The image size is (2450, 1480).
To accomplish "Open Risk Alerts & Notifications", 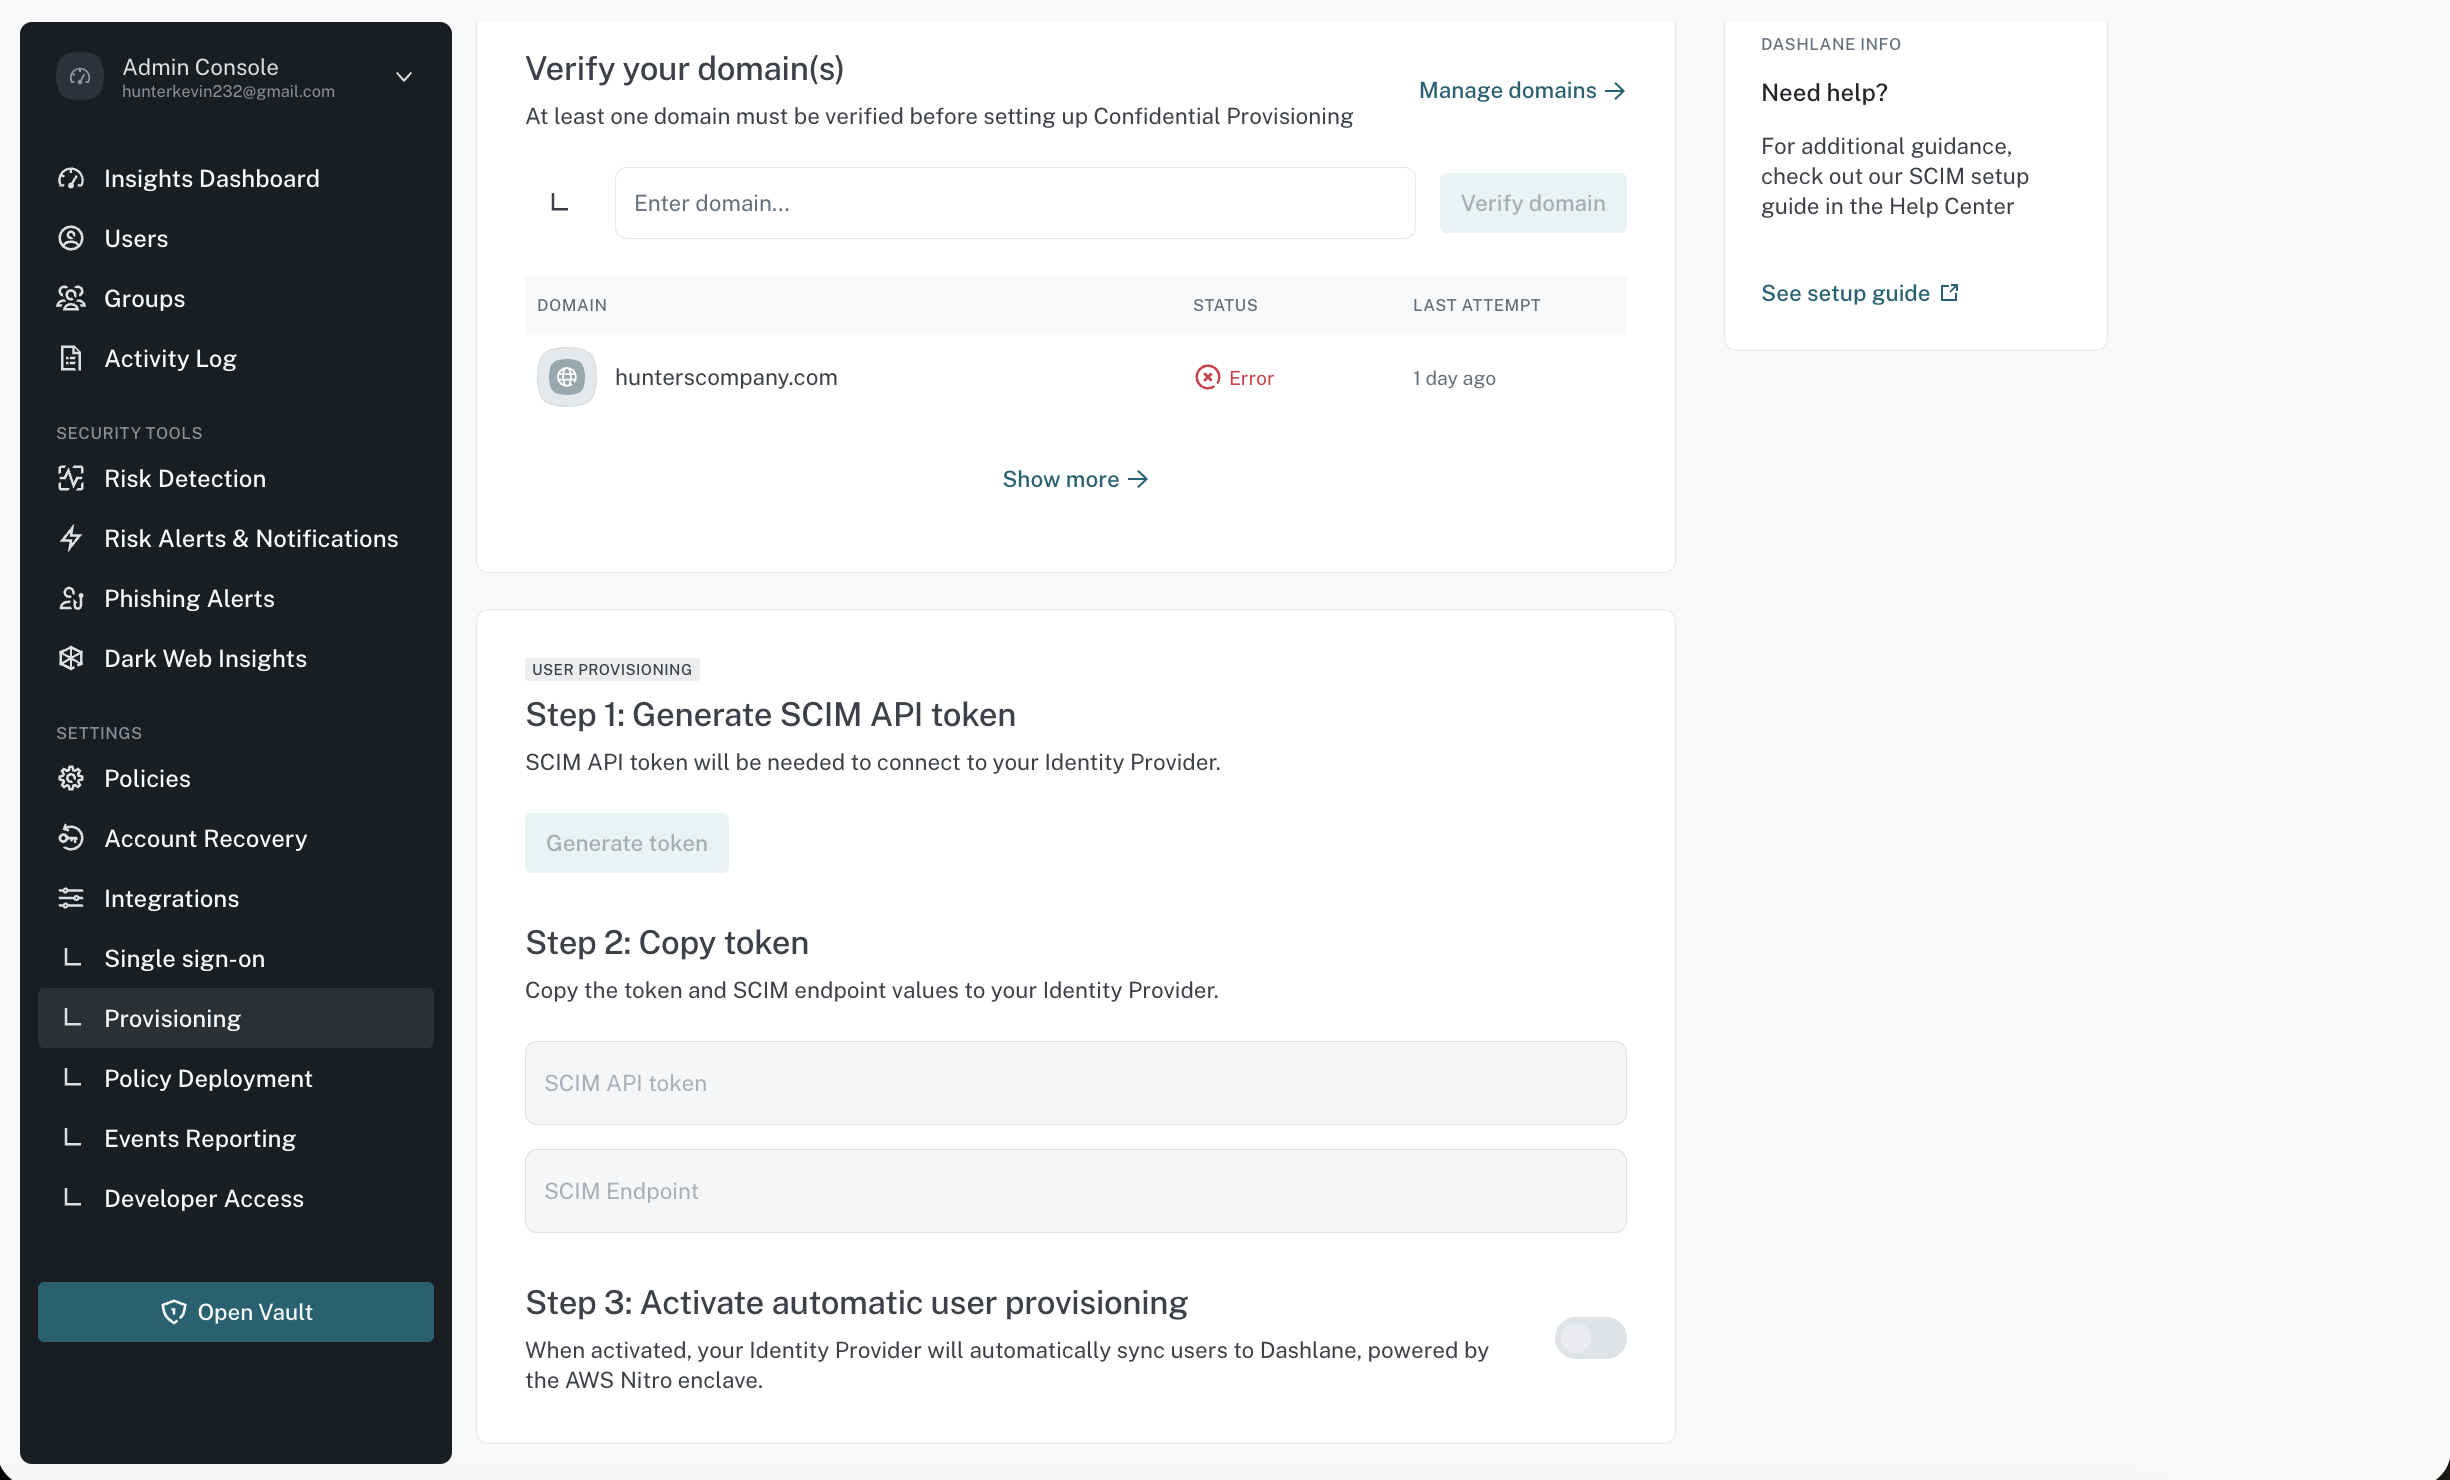I will [251, 538].
